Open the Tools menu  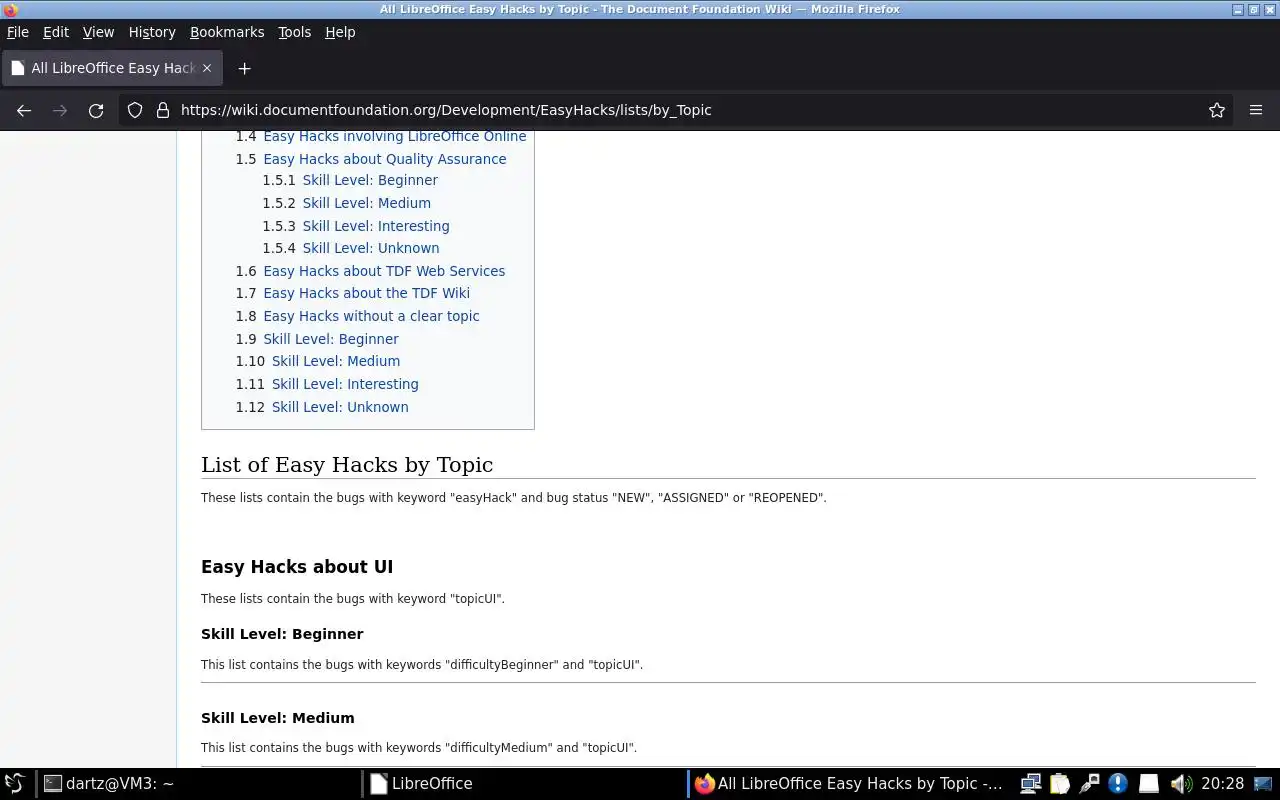click(x=294, y=32)
